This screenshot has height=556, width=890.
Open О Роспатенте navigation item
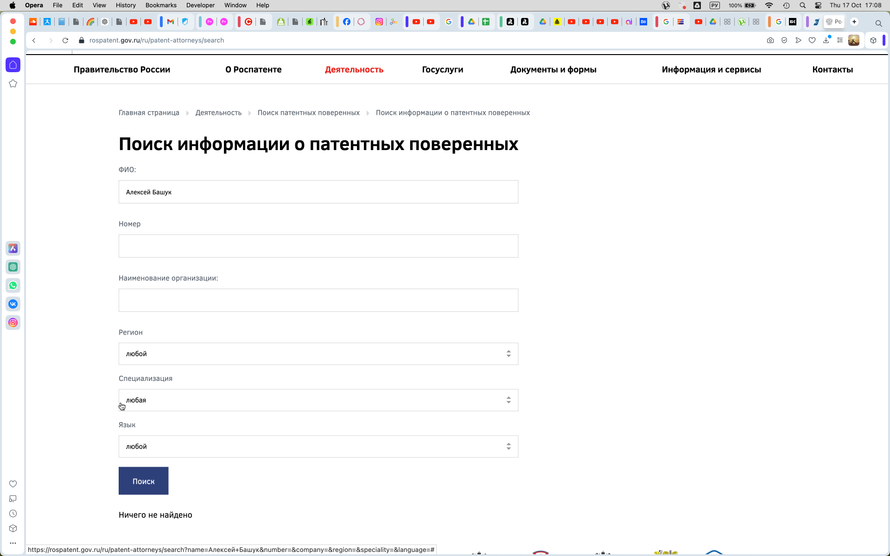point(253,70)
